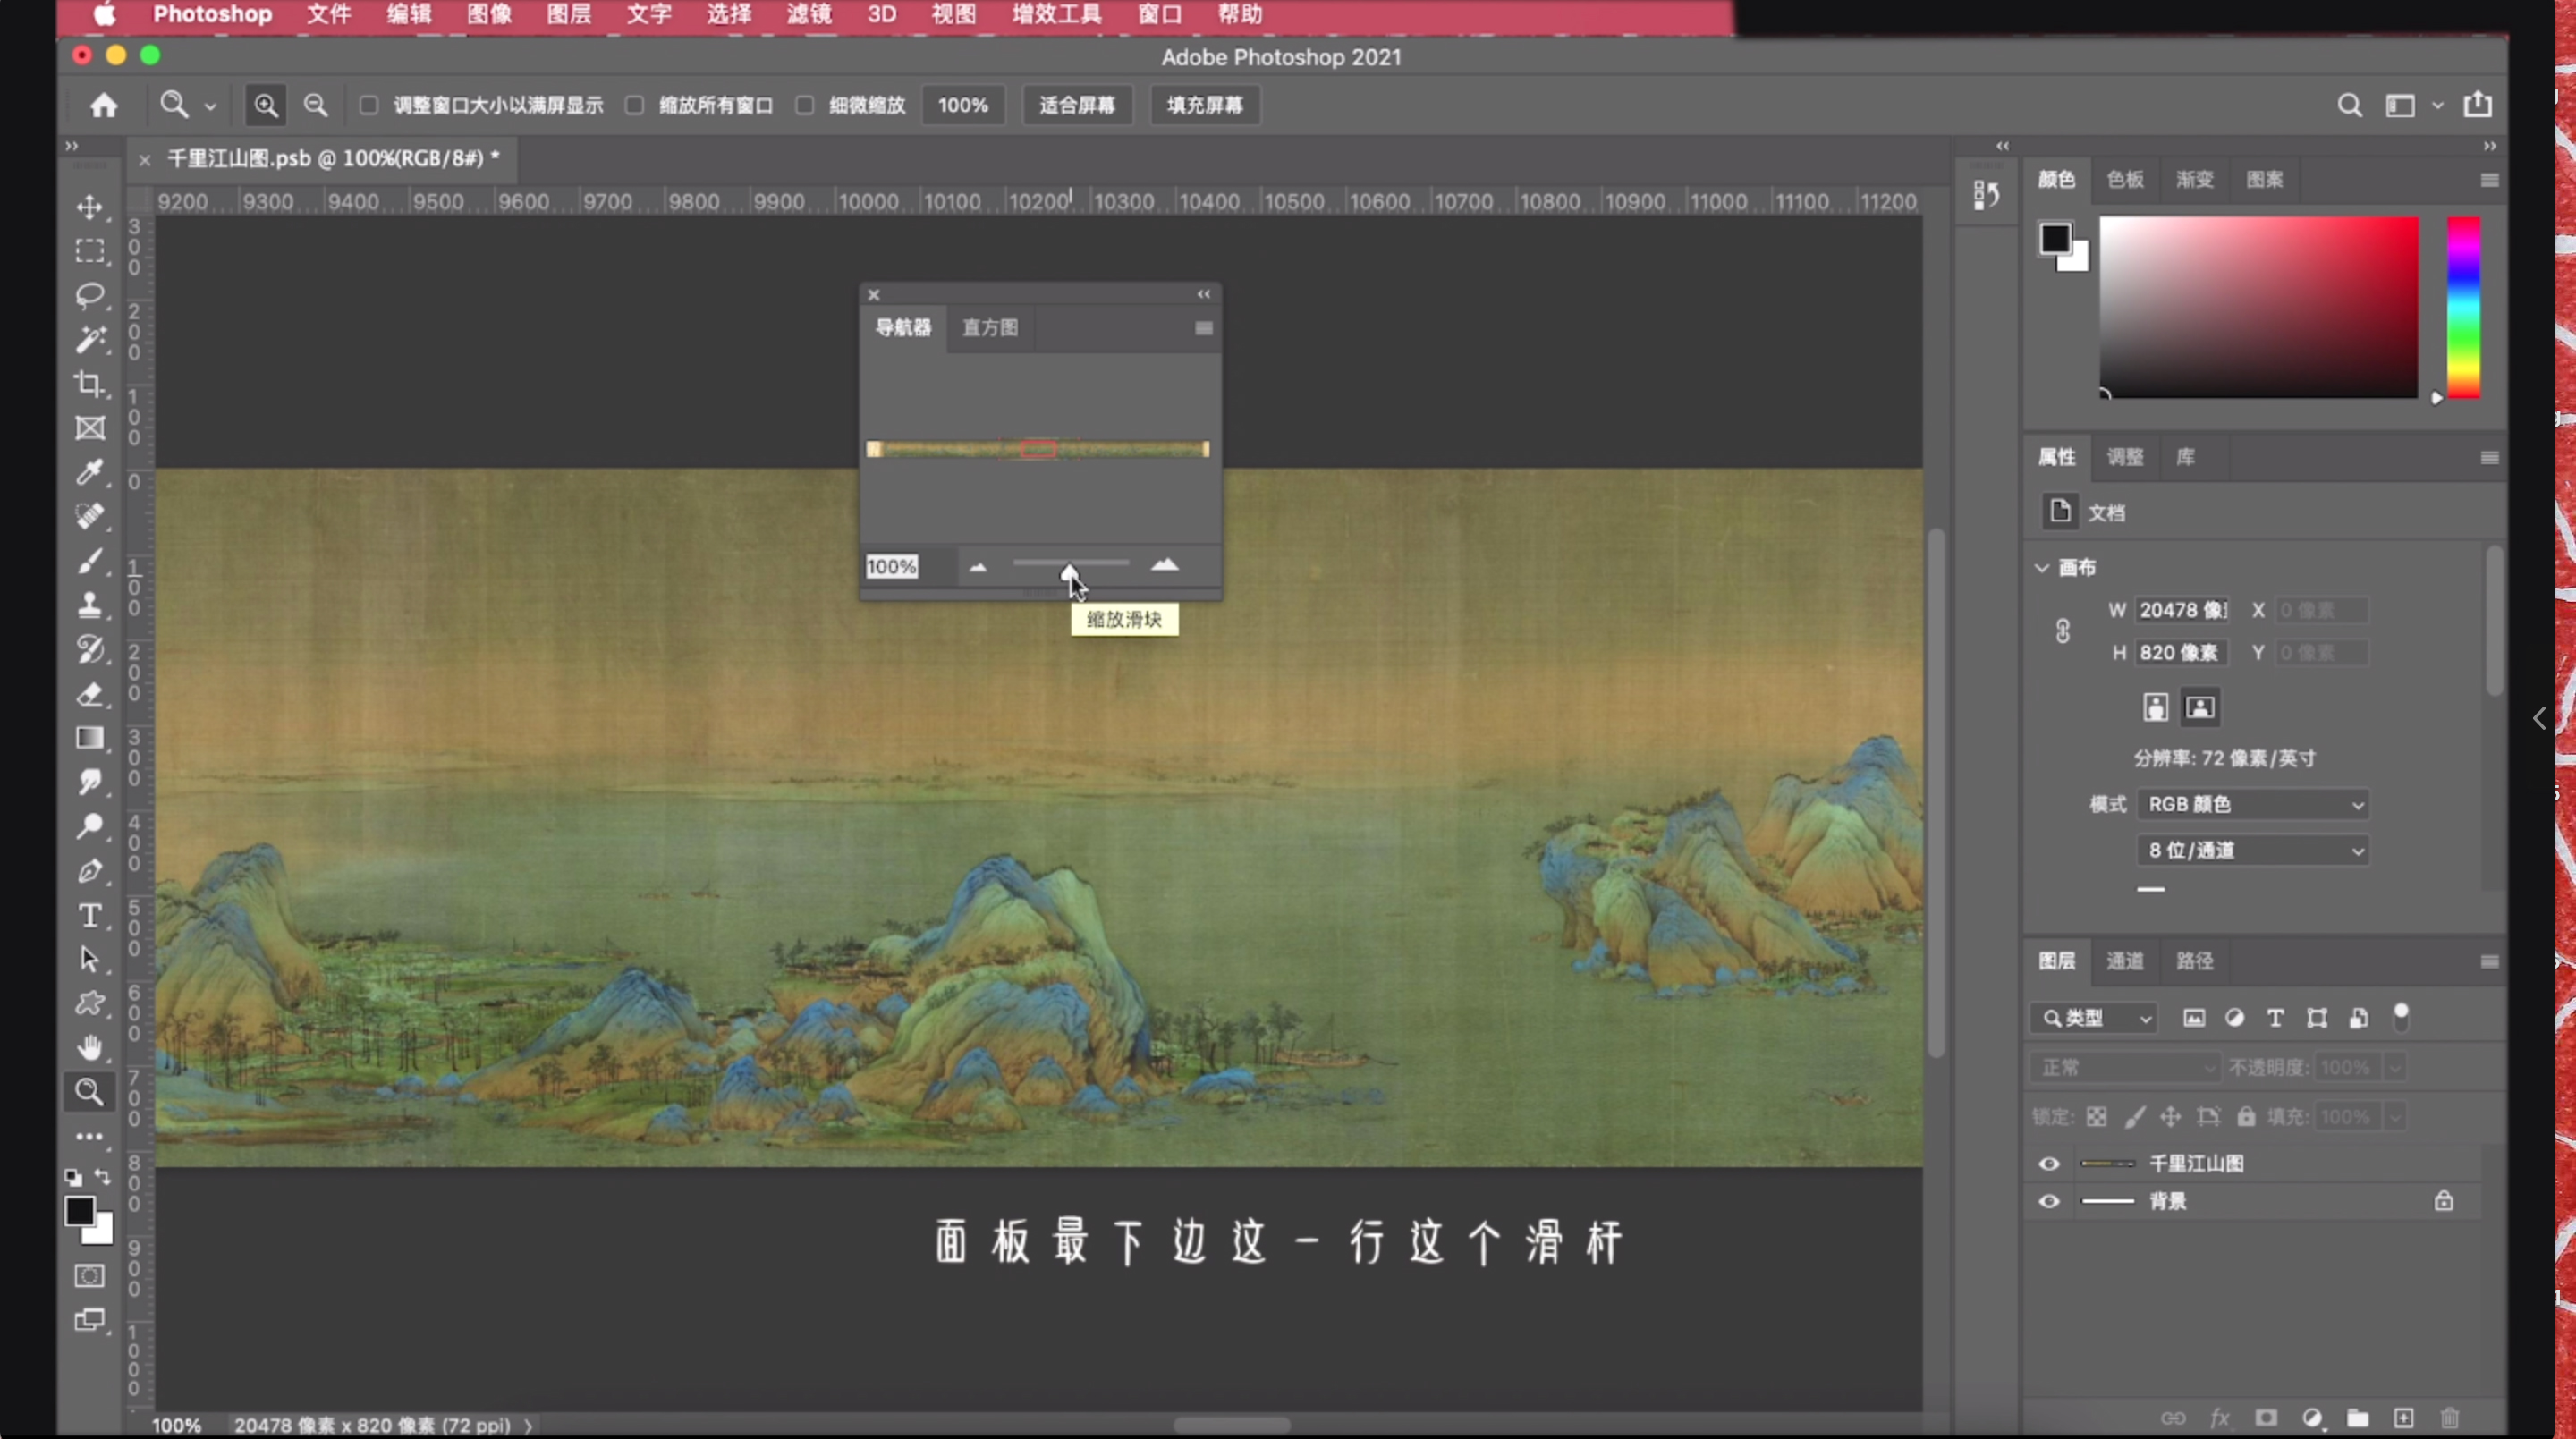Viewport: 2576px width, 1439px height.
Task: Select the History Brush tool
Action: point(90,650)
